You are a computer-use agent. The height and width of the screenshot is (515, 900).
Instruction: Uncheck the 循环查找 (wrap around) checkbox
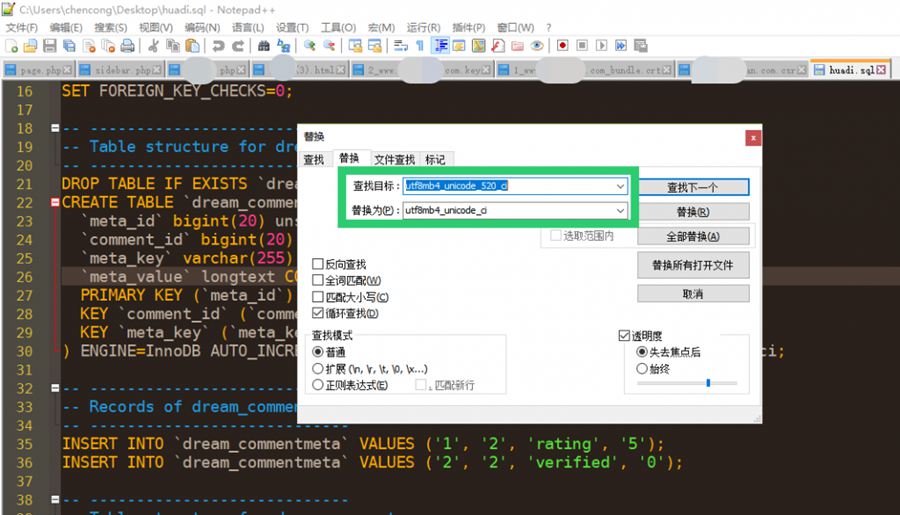click(318, 313)
